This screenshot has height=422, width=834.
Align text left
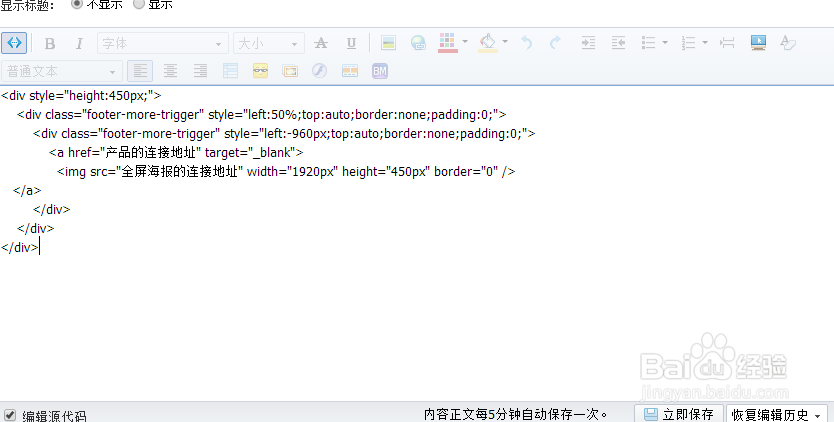140,71
